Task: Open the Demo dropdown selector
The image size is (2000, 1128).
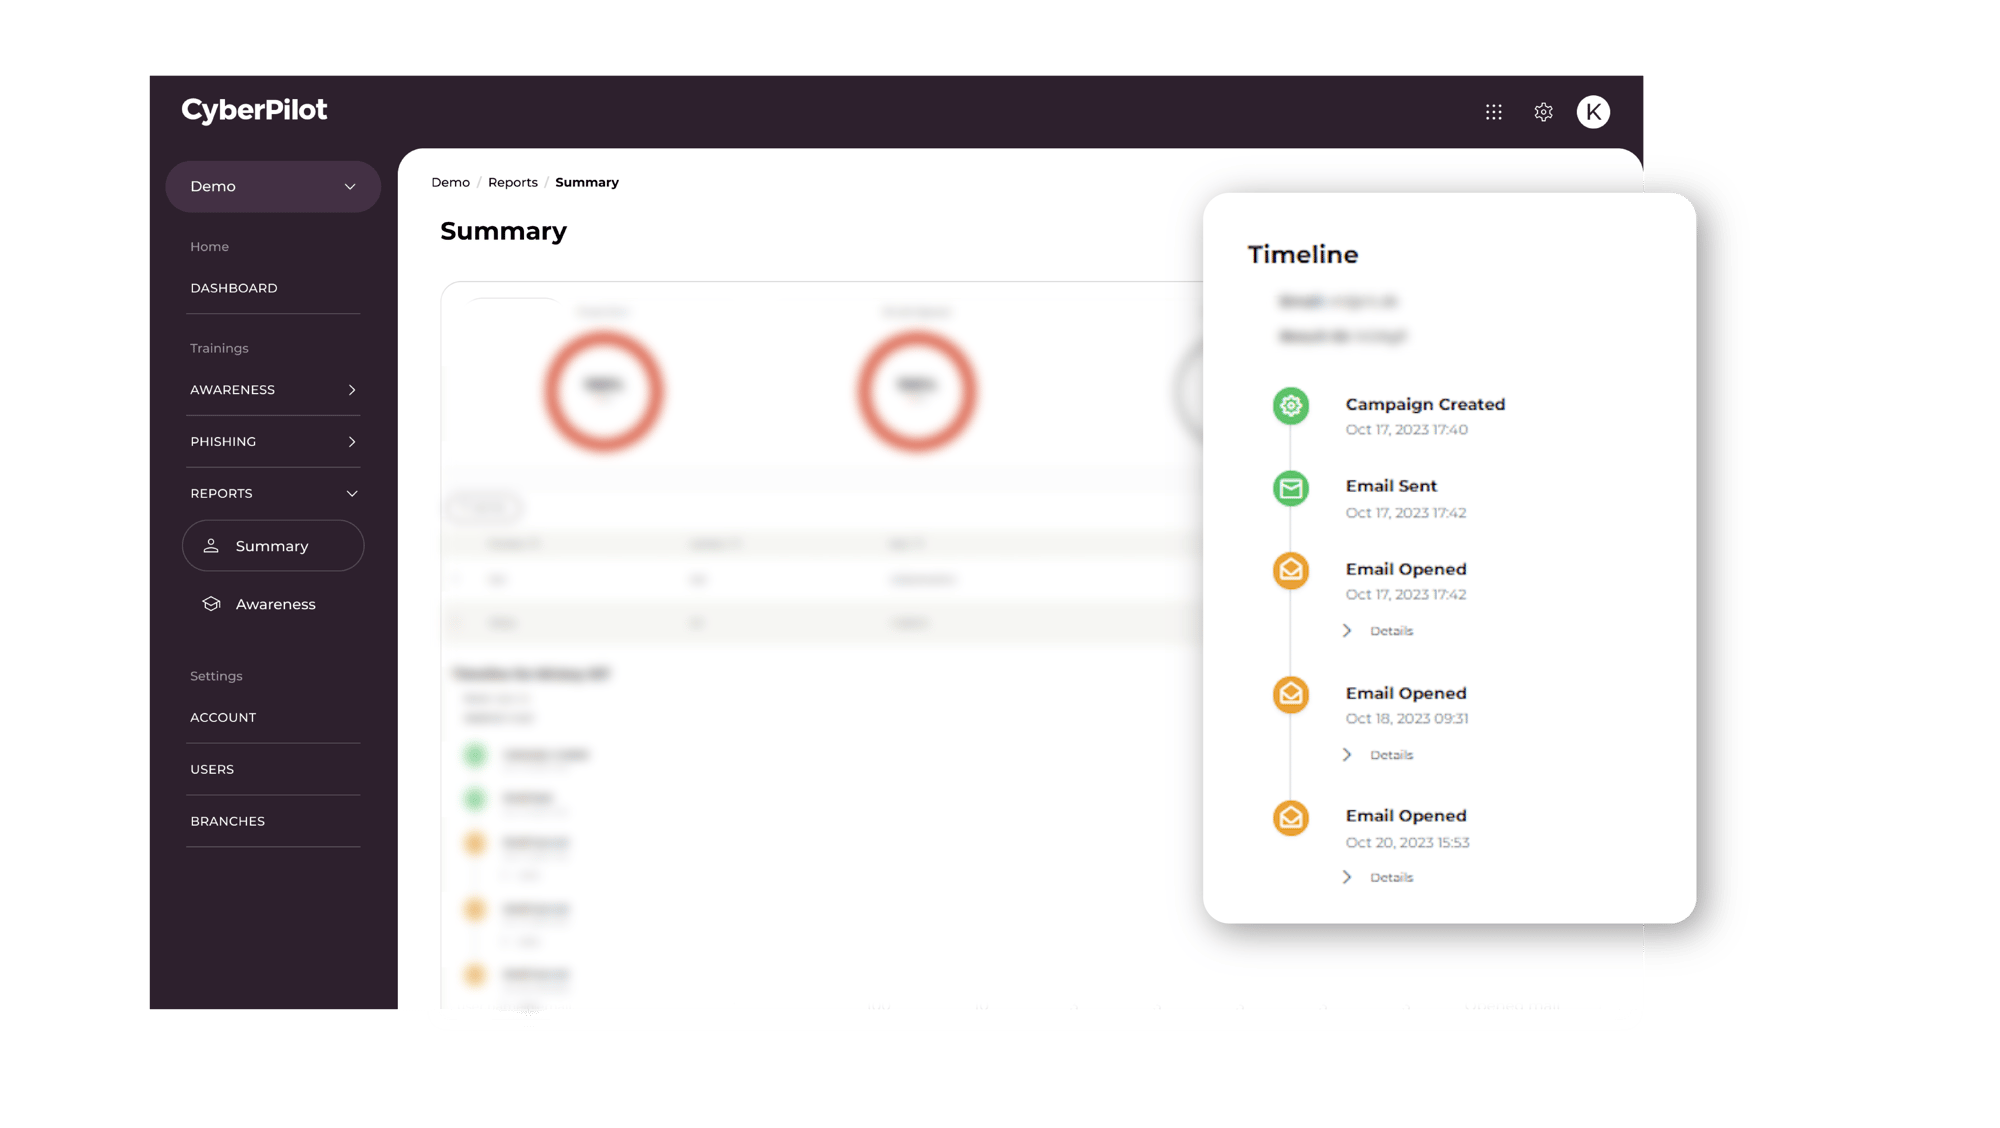Action: 273,185
